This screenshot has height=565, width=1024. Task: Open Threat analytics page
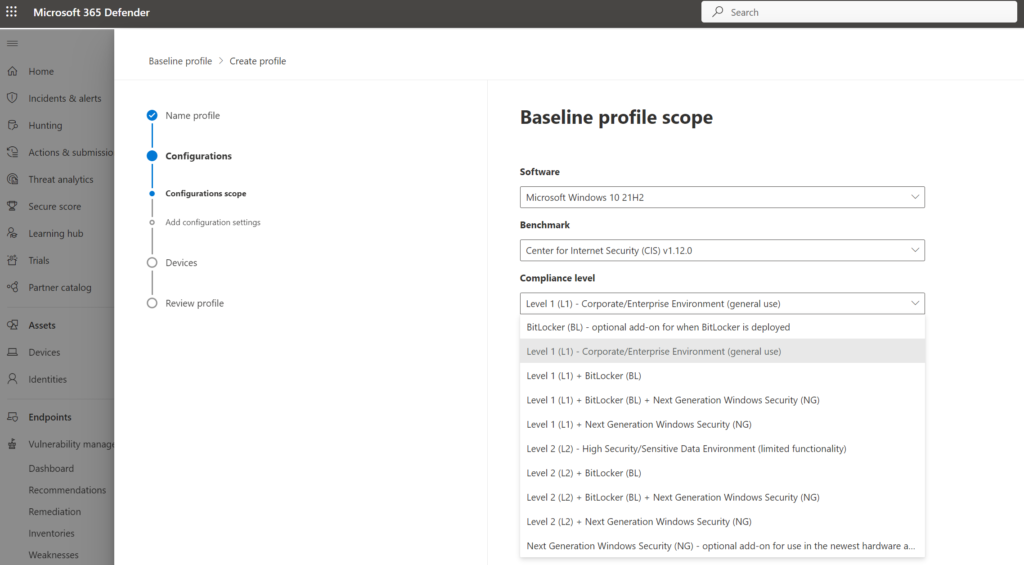pos(61,180)
